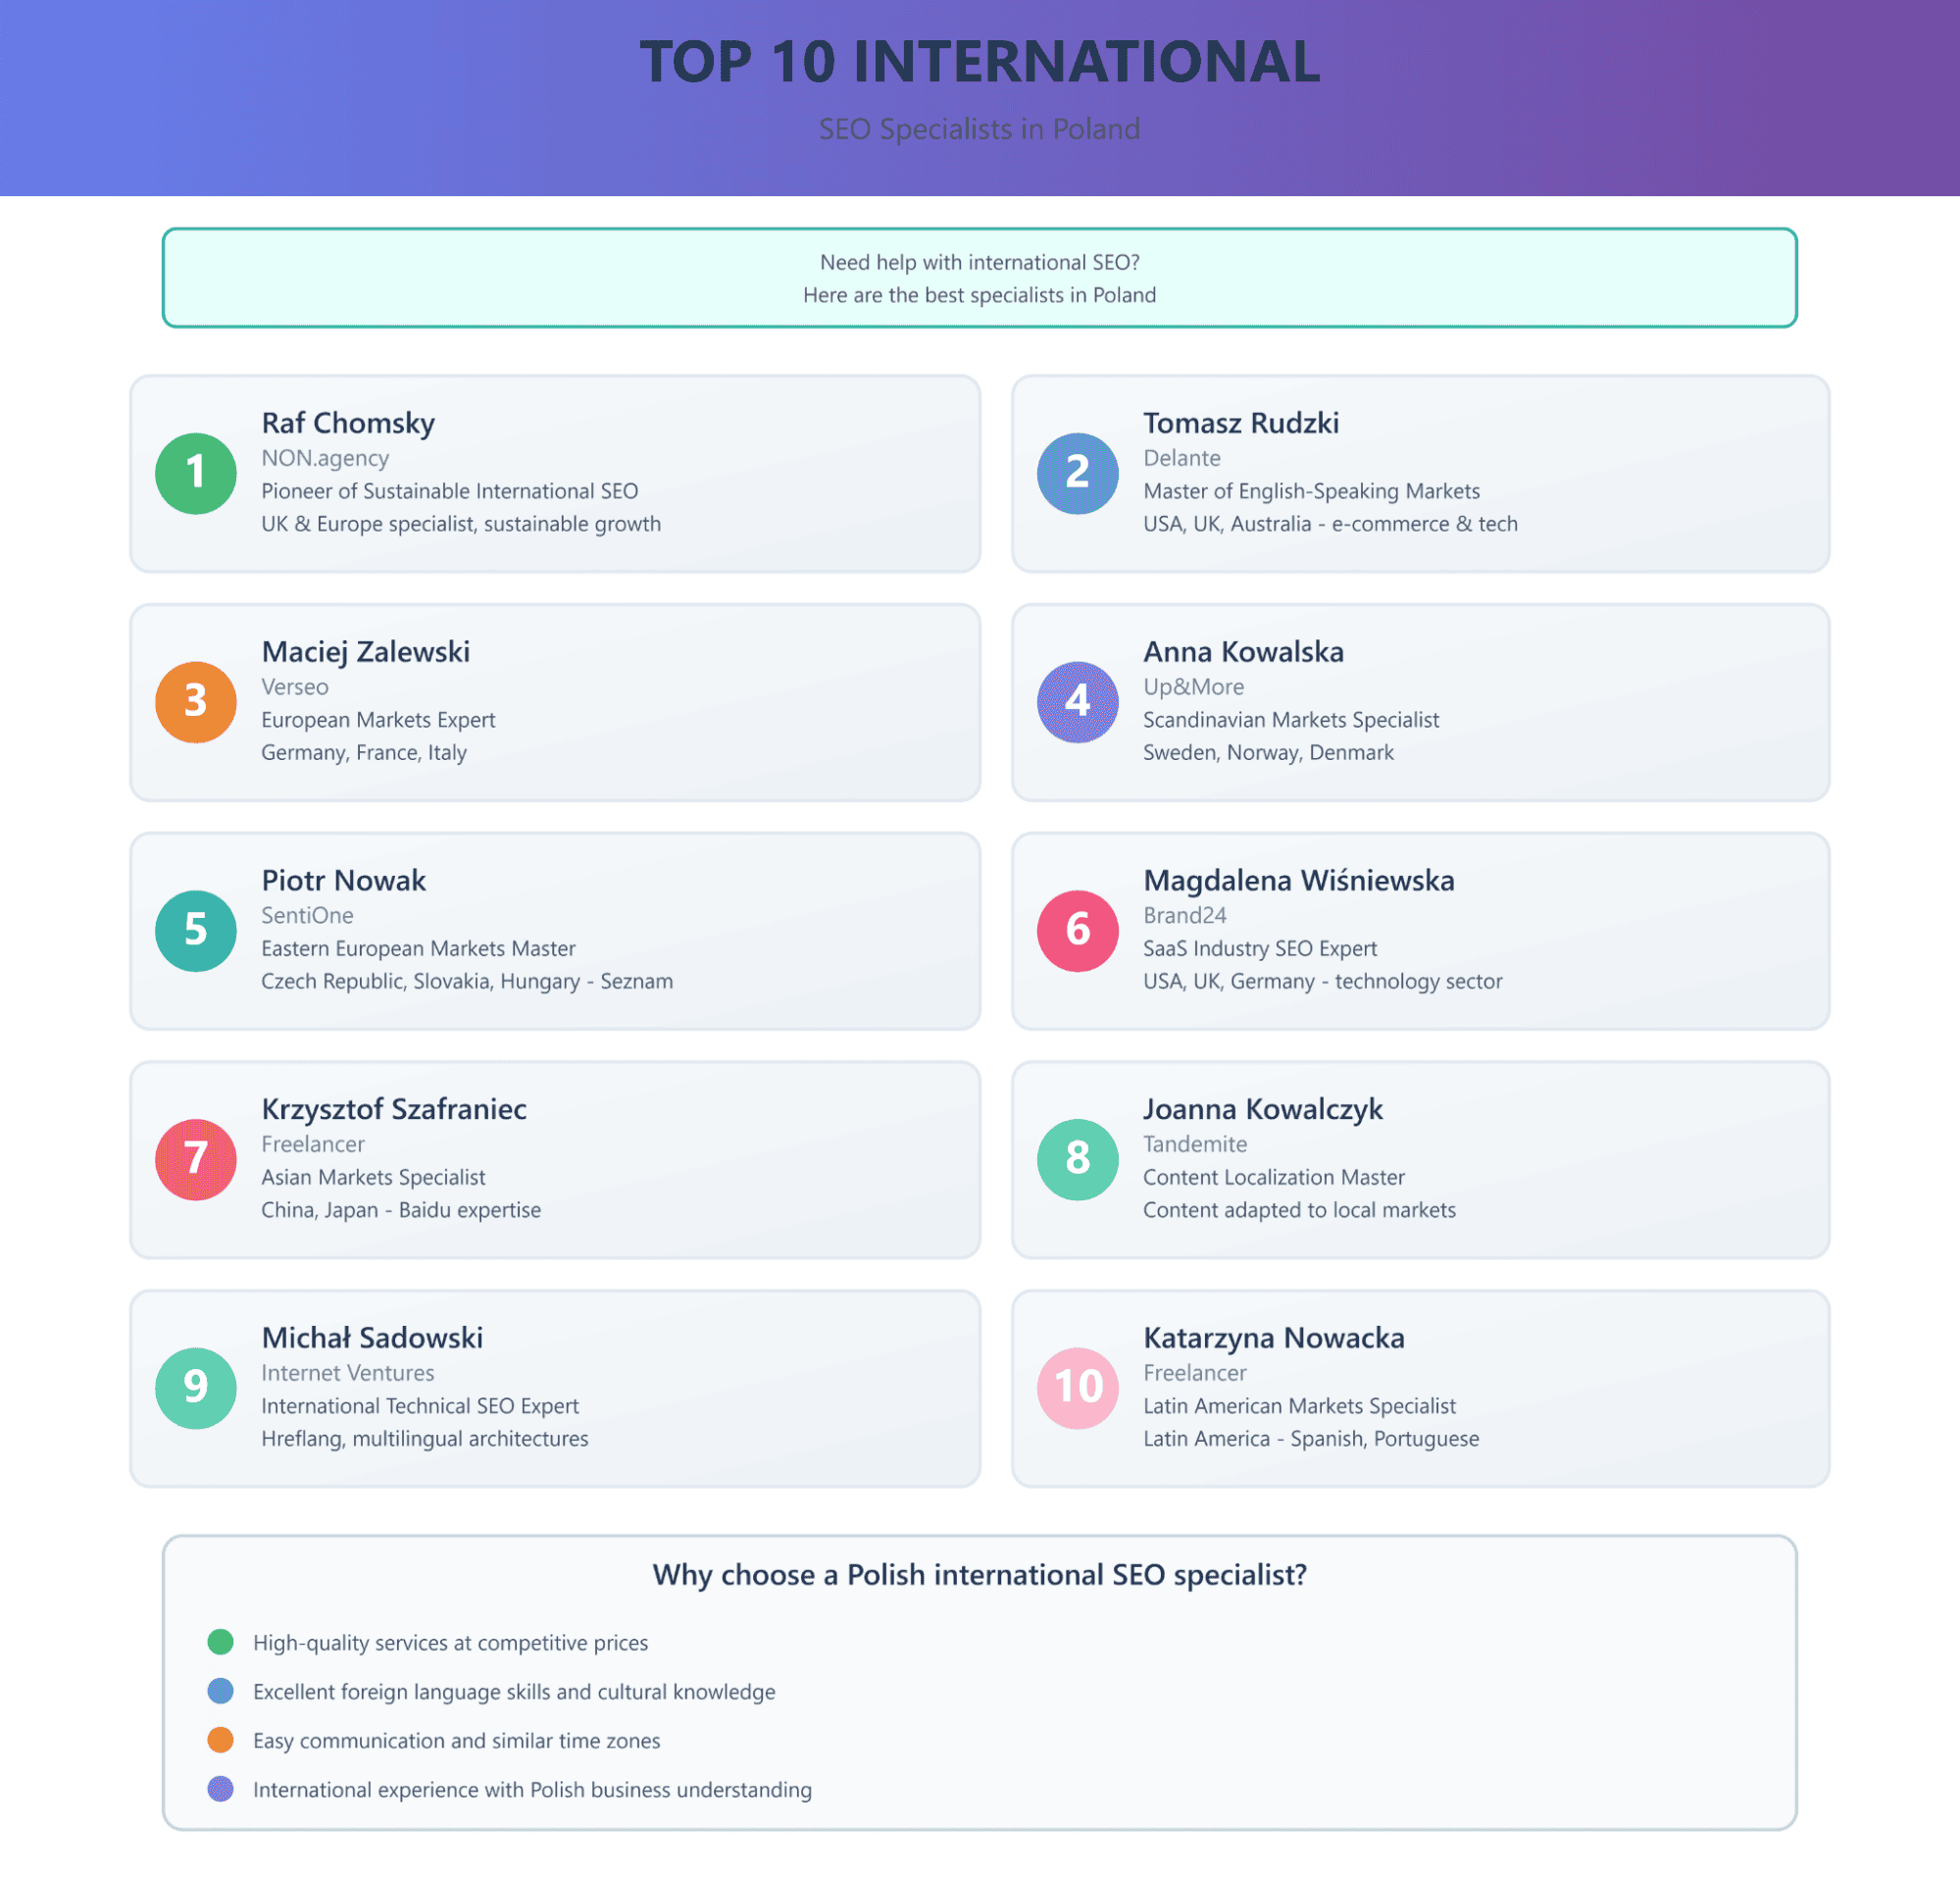The image size is (1960, 1880).
Task: Click the mint green number 8 badge
Action: [x=1077, y=1159]
